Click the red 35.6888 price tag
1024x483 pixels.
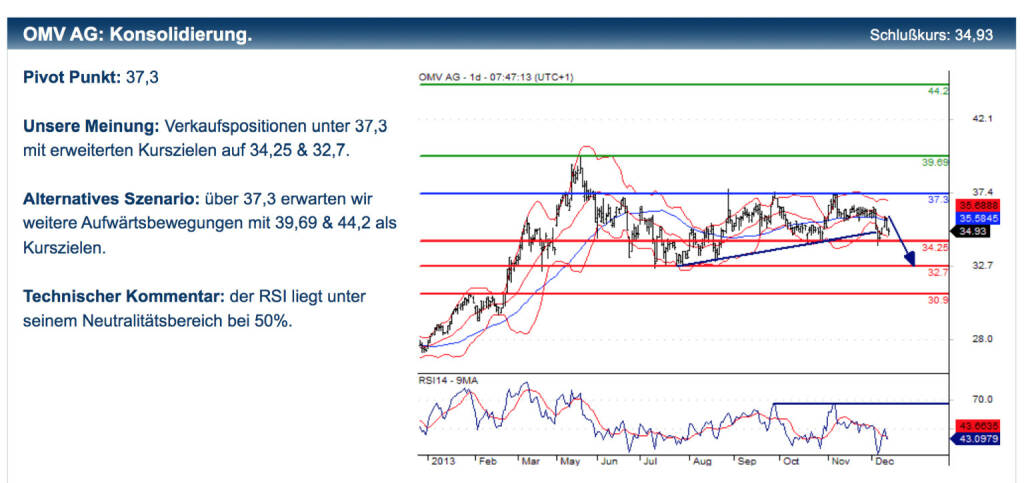point(976,206)
